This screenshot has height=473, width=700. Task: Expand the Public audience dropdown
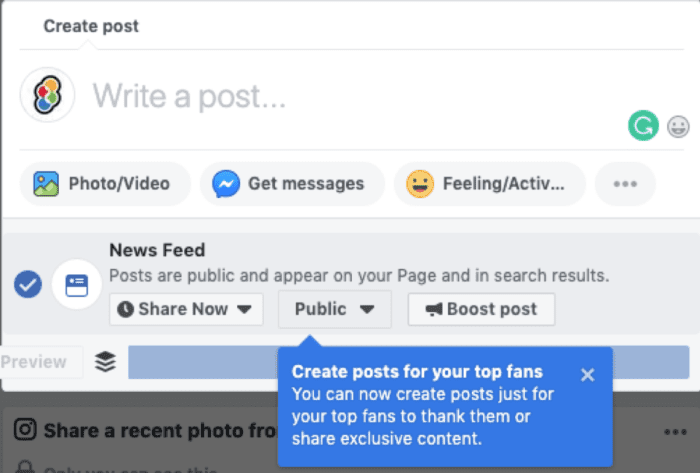(334, 309)
